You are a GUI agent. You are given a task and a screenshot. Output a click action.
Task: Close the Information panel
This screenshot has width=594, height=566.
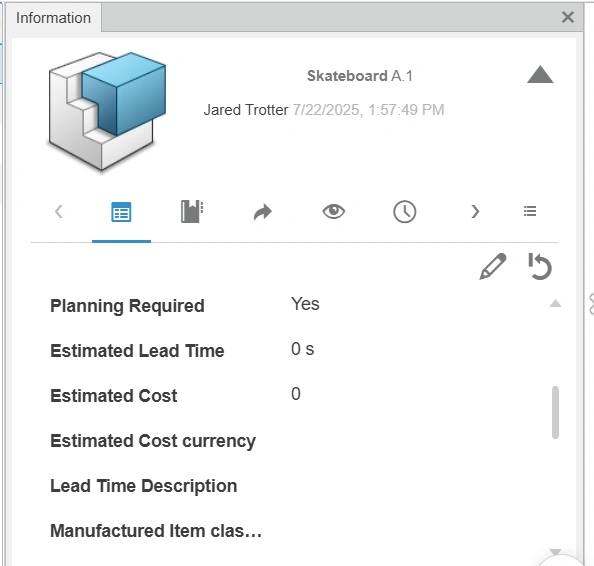568,17
